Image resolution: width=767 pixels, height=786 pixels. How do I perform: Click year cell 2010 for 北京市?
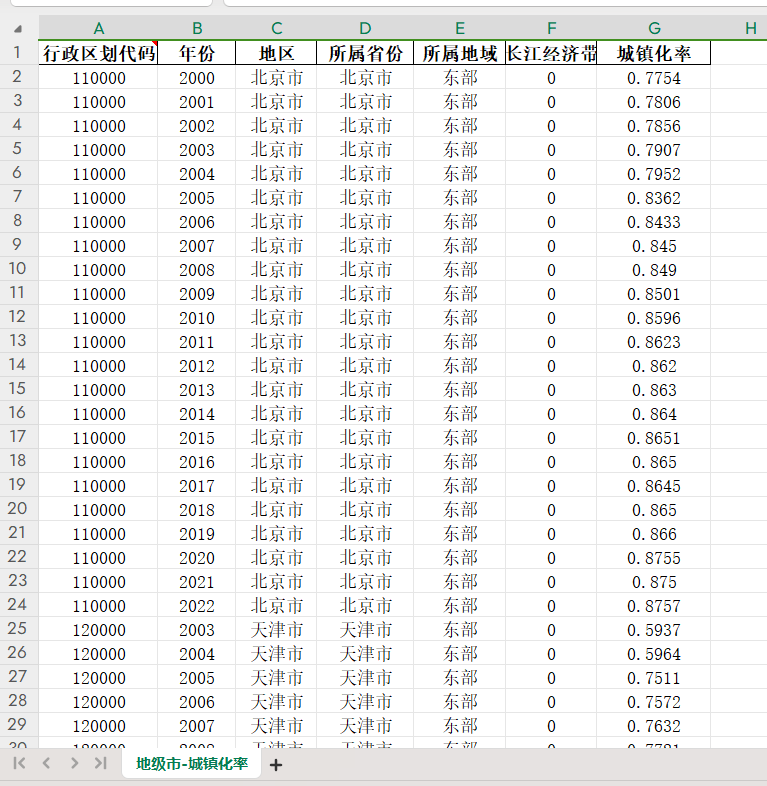(197, 318)
